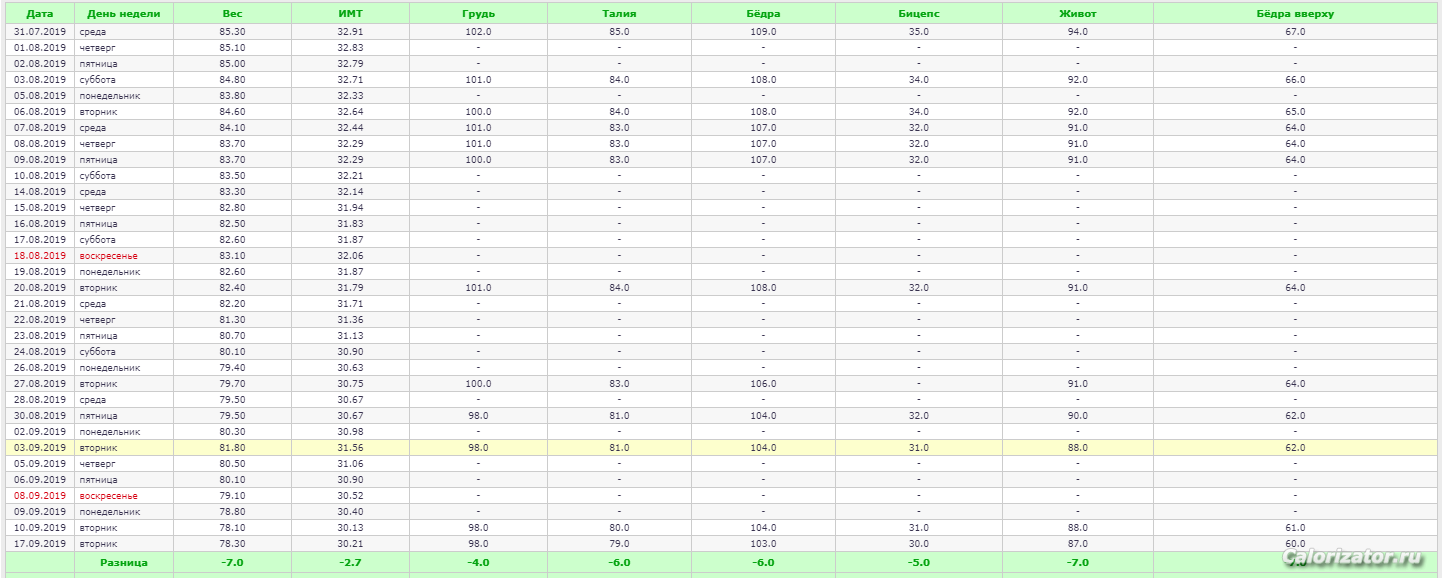Click the Бёдра вверху column header
This screenshot has height=578, width=1445.
pyautogui.click(x=1295, y=14)
